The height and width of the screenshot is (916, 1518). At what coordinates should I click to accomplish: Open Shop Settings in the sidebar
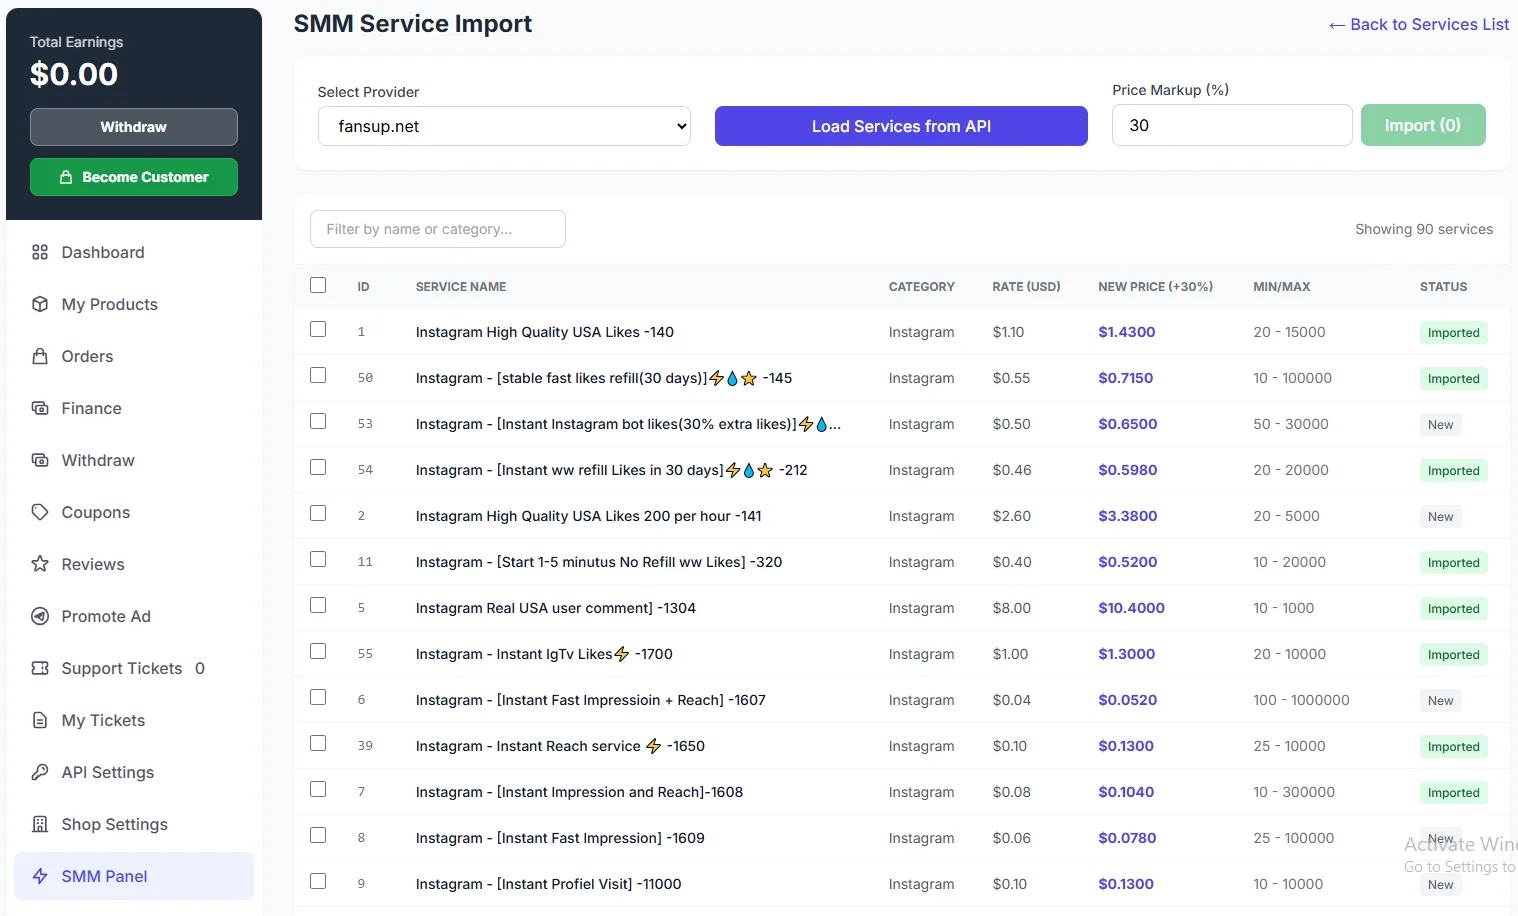[x=114, y=824]
